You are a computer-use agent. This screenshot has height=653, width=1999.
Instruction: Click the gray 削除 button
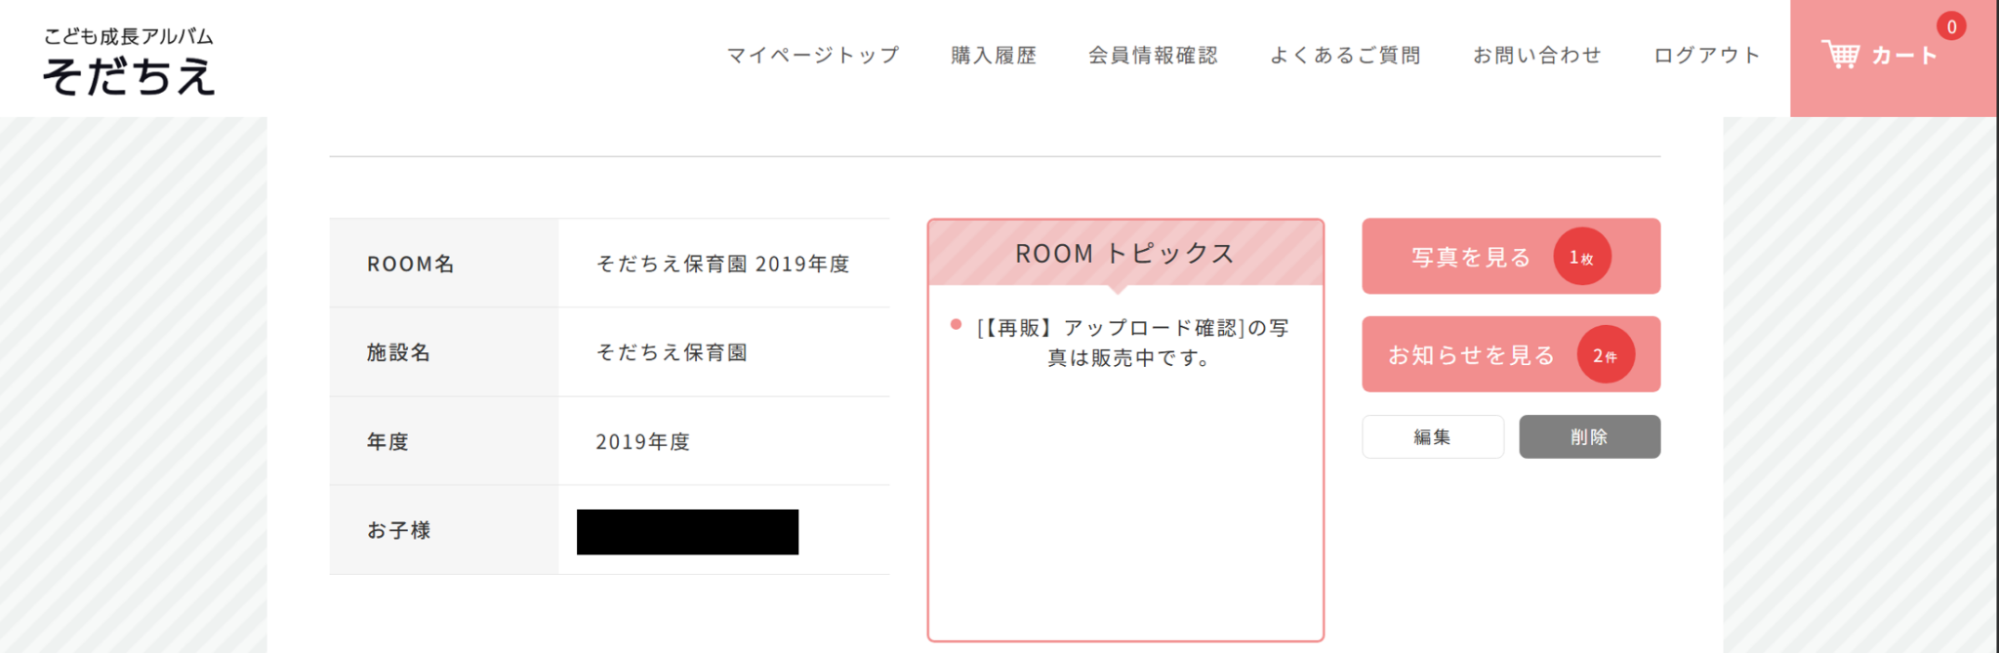[x=1589, y=437]
